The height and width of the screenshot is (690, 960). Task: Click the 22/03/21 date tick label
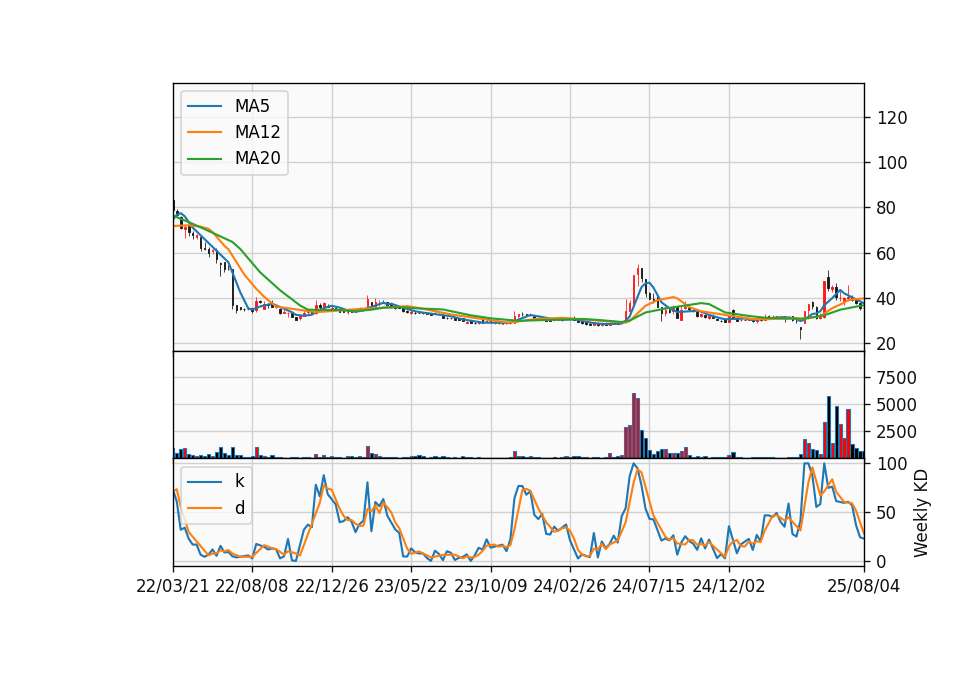click(x=173, y=586)
